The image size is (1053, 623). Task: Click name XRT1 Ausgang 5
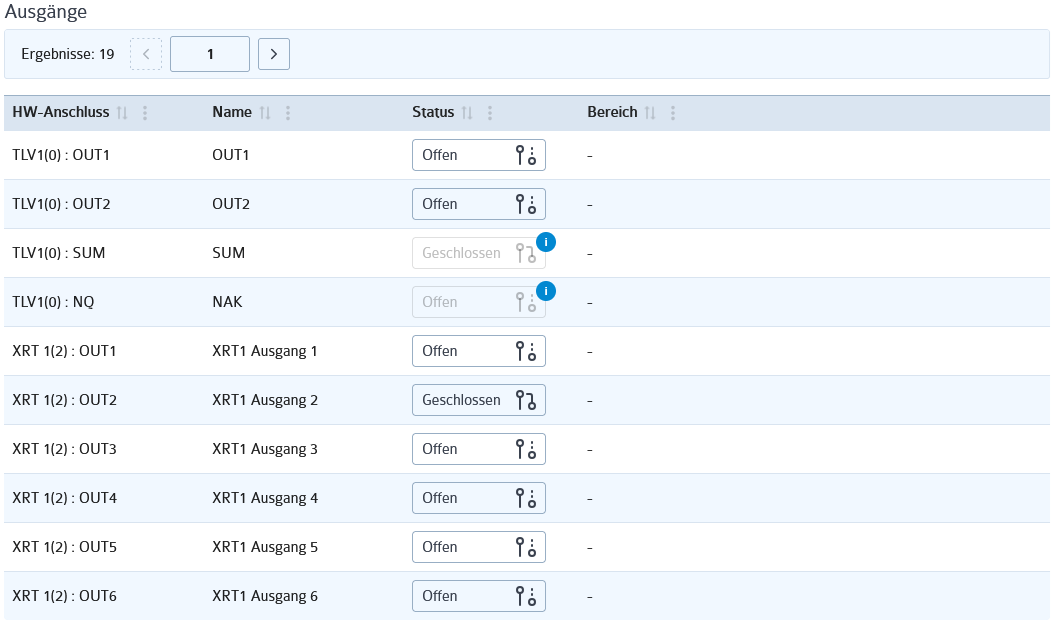[x=265, y=547]
